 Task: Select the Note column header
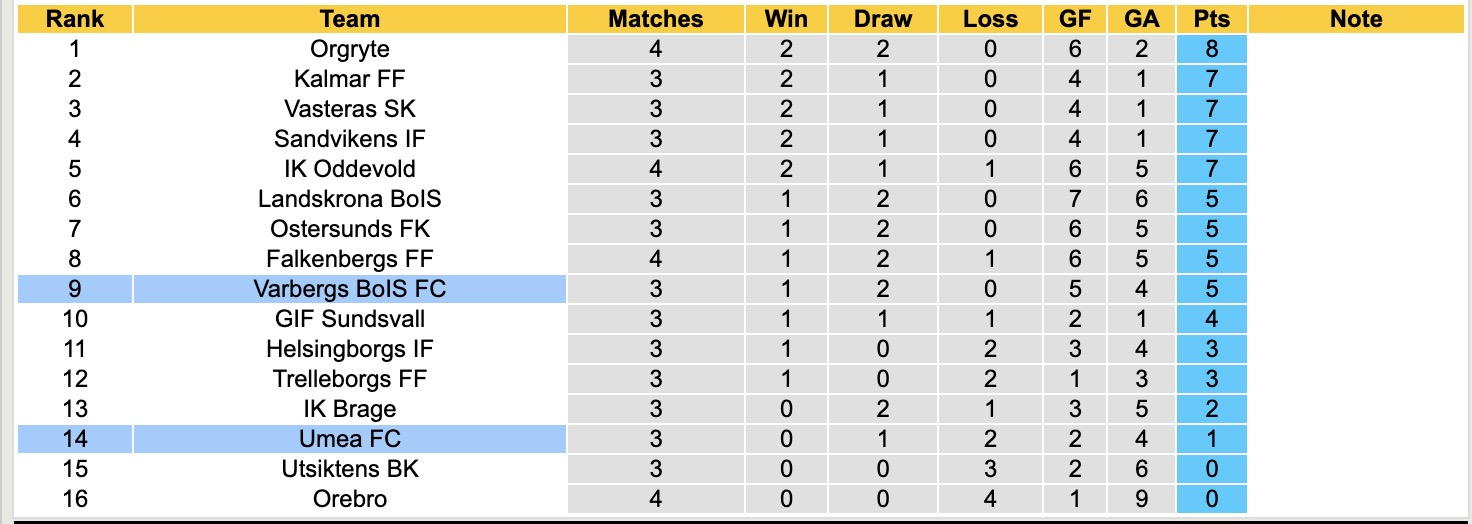[x=1356, y=19]
